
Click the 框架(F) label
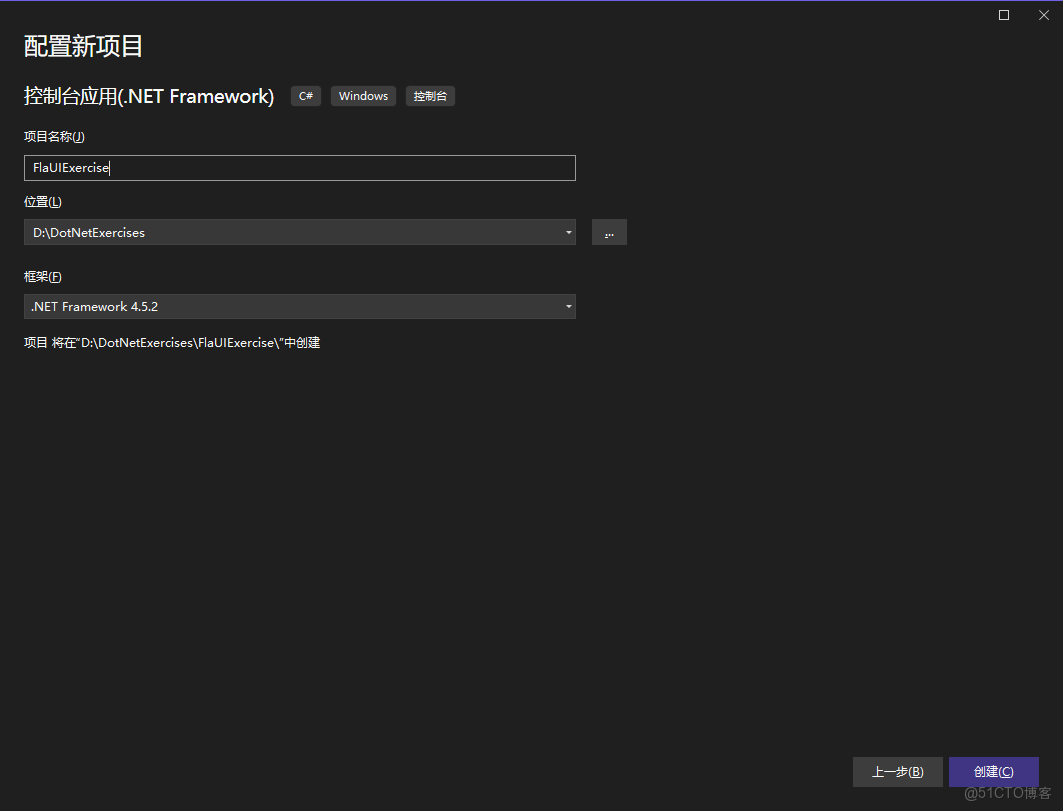coord(43,276)
